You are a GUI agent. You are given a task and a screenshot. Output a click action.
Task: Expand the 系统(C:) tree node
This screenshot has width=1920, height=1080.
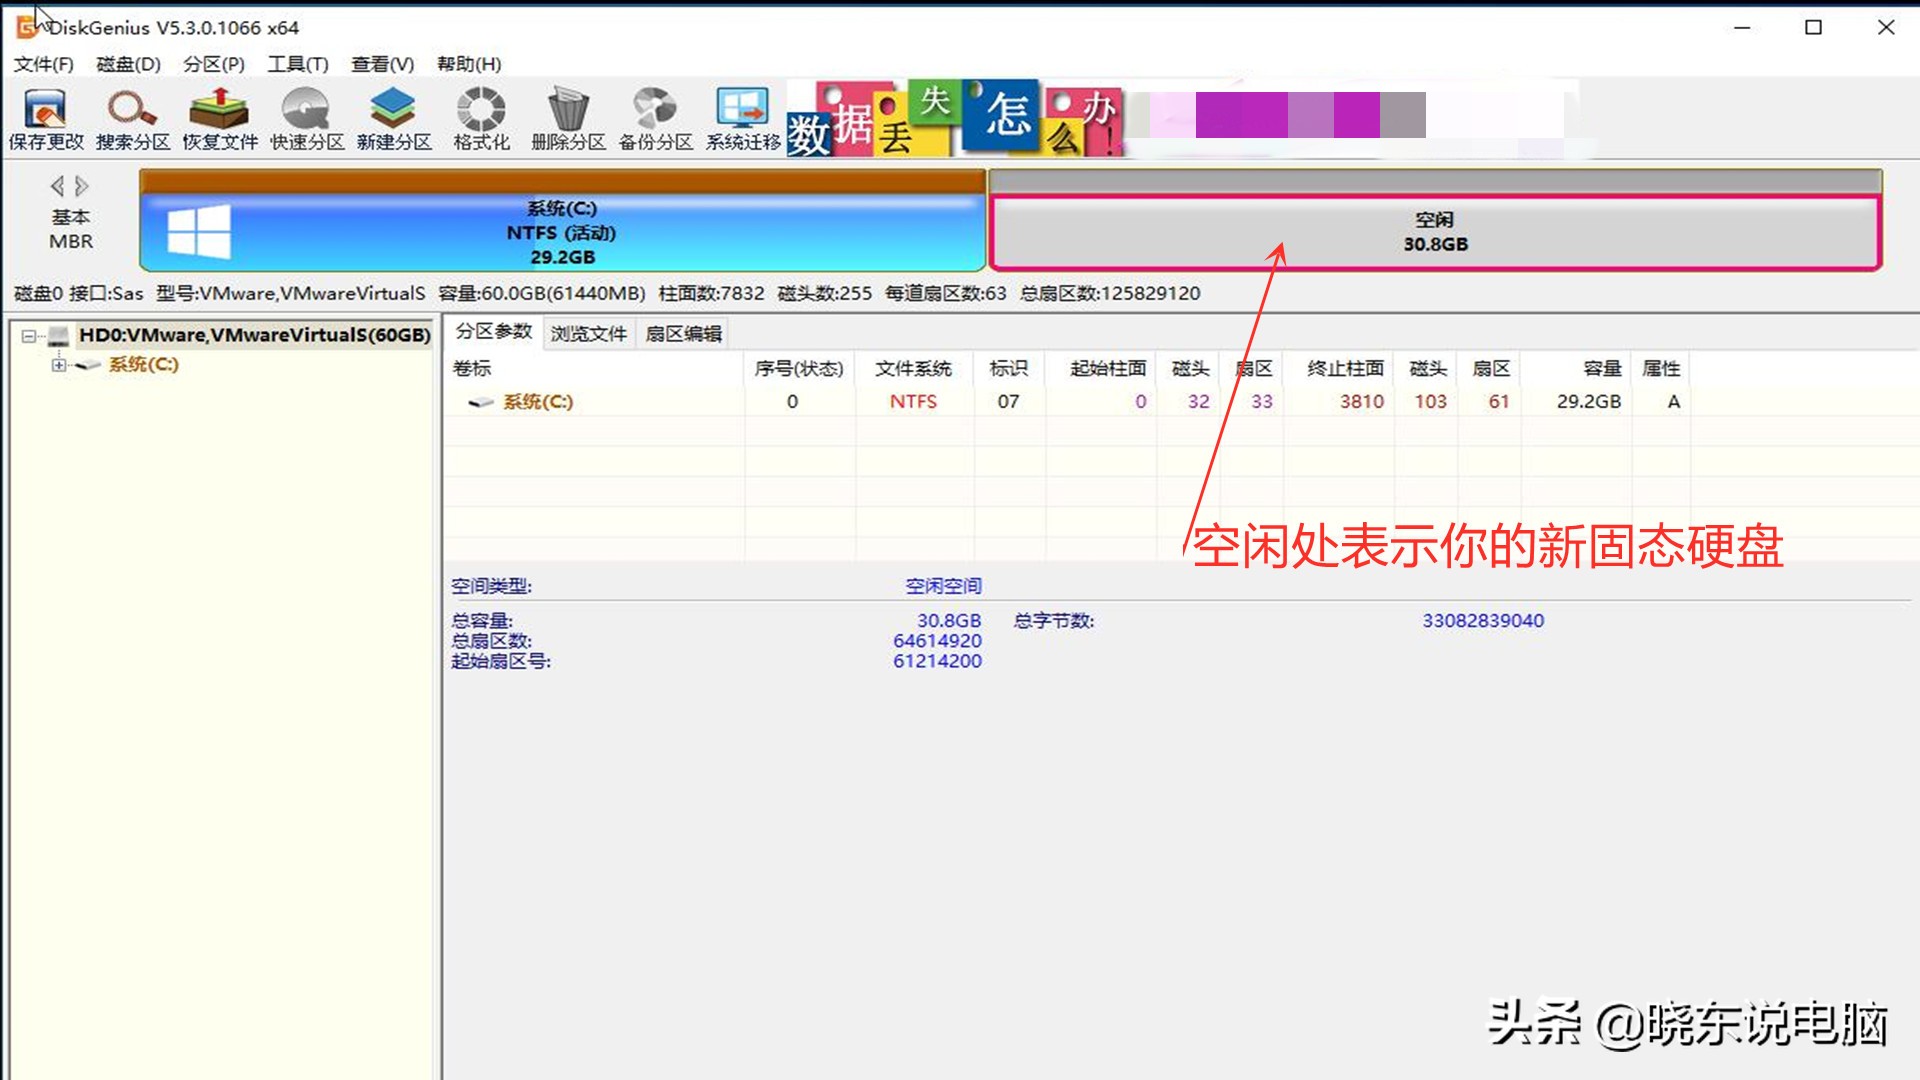(x=58, y=365)
